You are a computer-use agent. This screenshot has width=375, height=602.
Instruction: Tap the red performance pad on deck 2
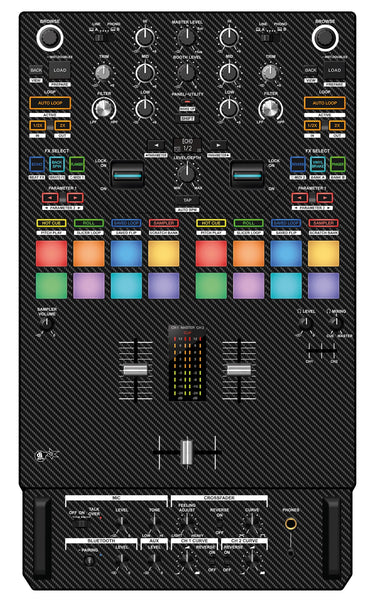click(211, 254)
